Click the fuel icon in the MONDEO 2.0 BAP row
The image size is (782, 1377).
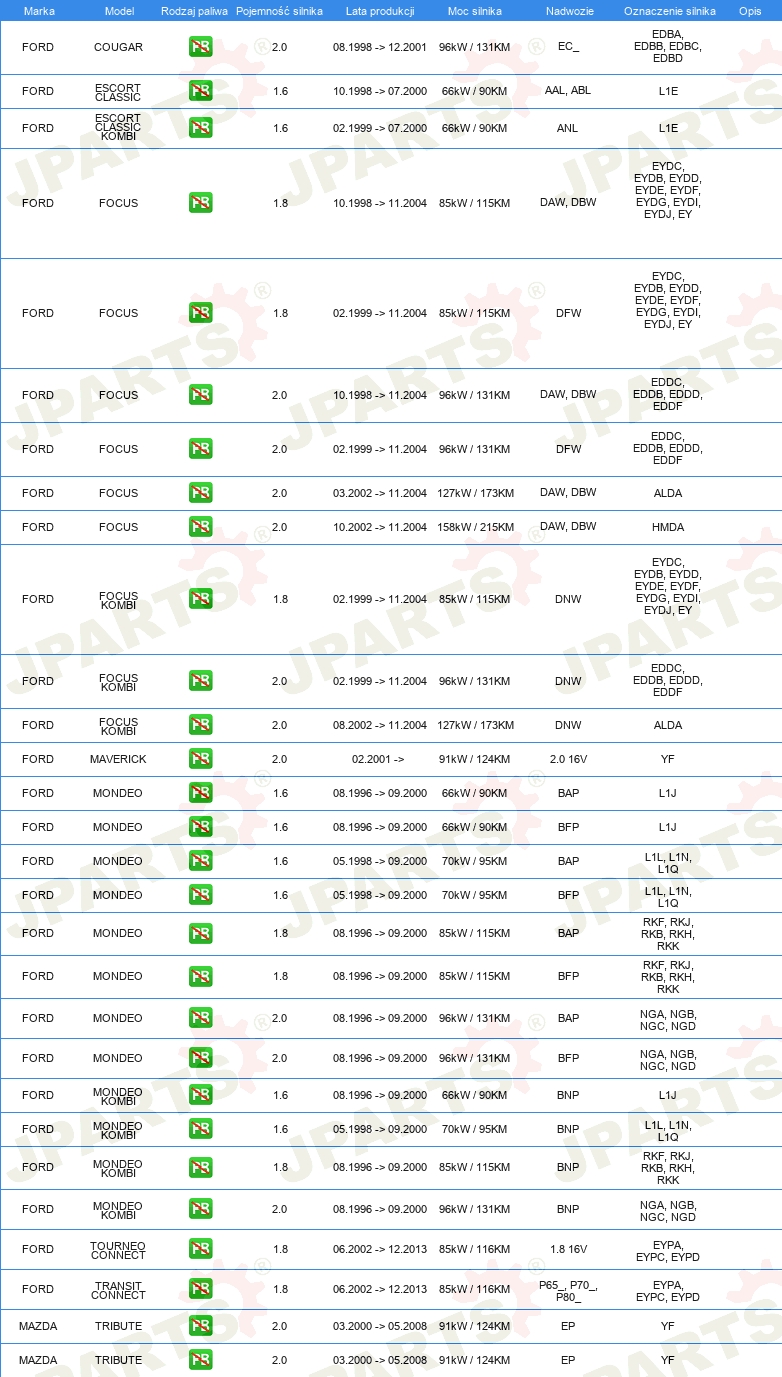point(201,1018)
